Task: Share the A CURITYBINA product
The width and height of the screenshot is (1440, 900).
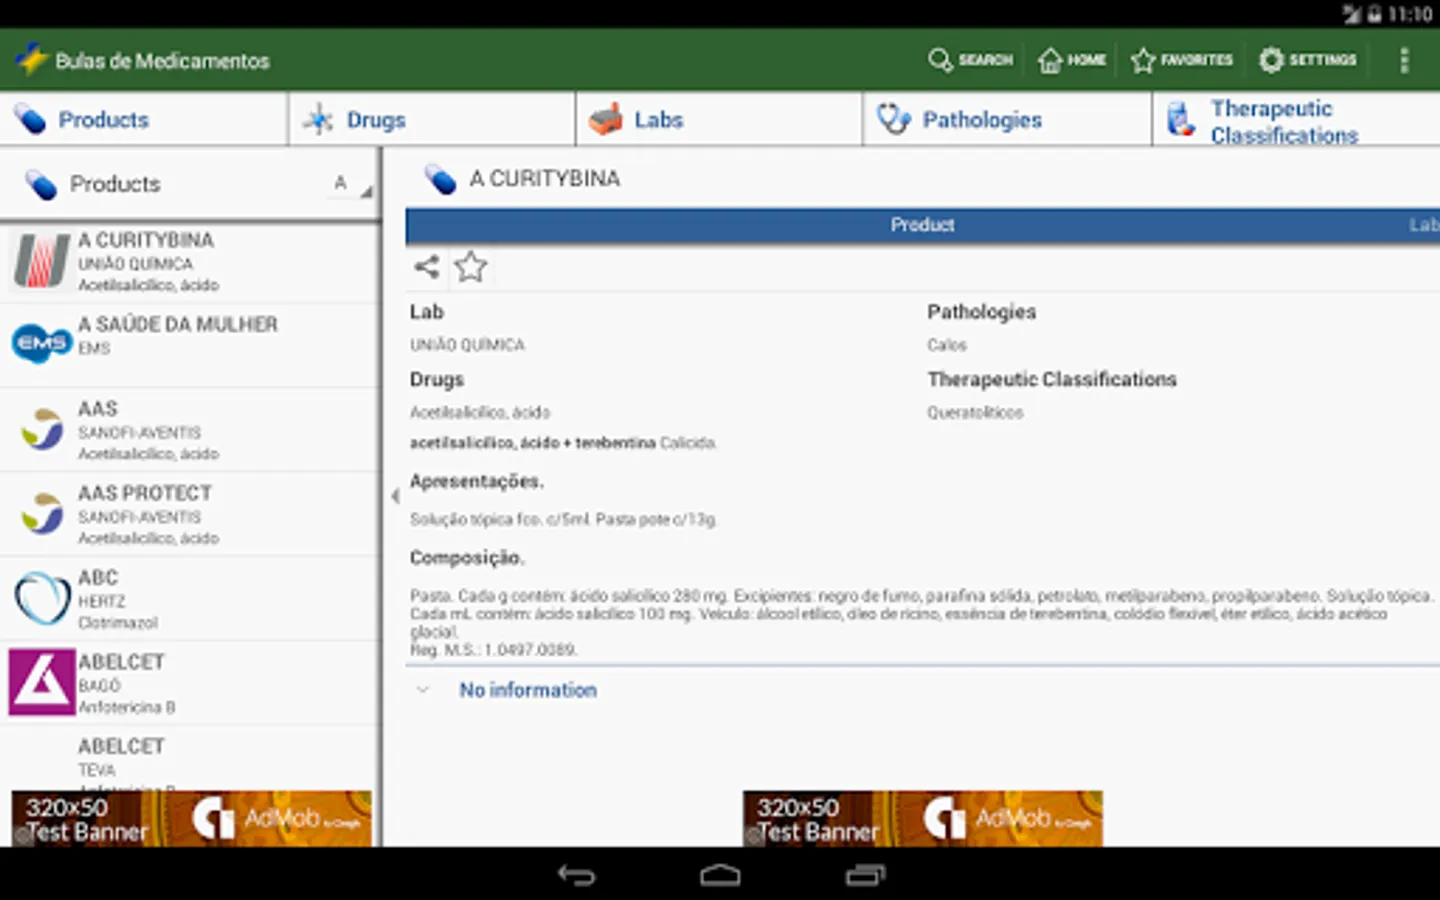Action: click(x=427, y=266)
